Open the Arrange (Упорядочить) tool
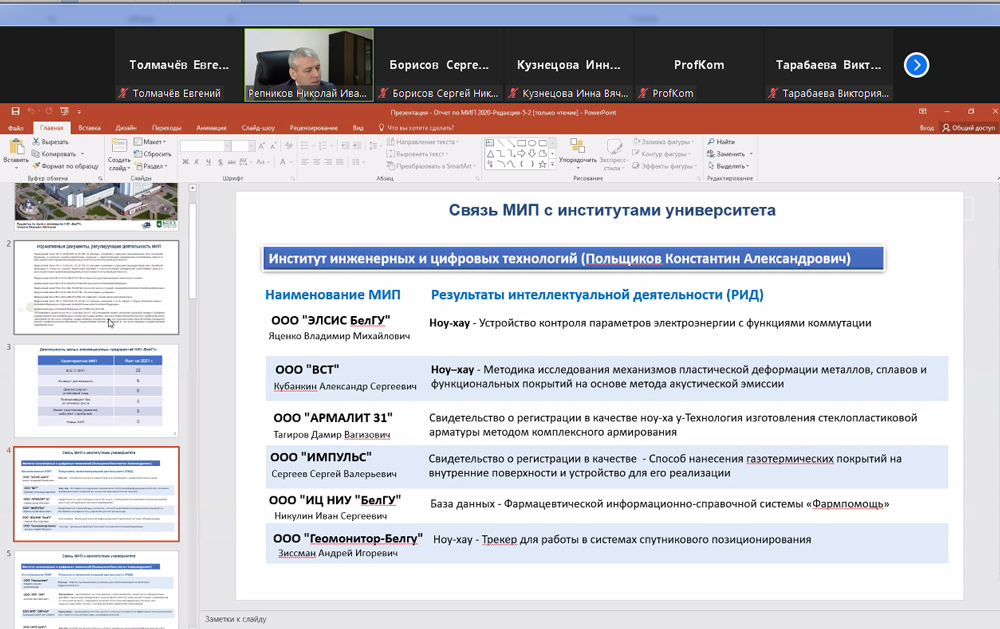Image resolution: width=1000 pixels, height=629 pixels. pos(577,150)
